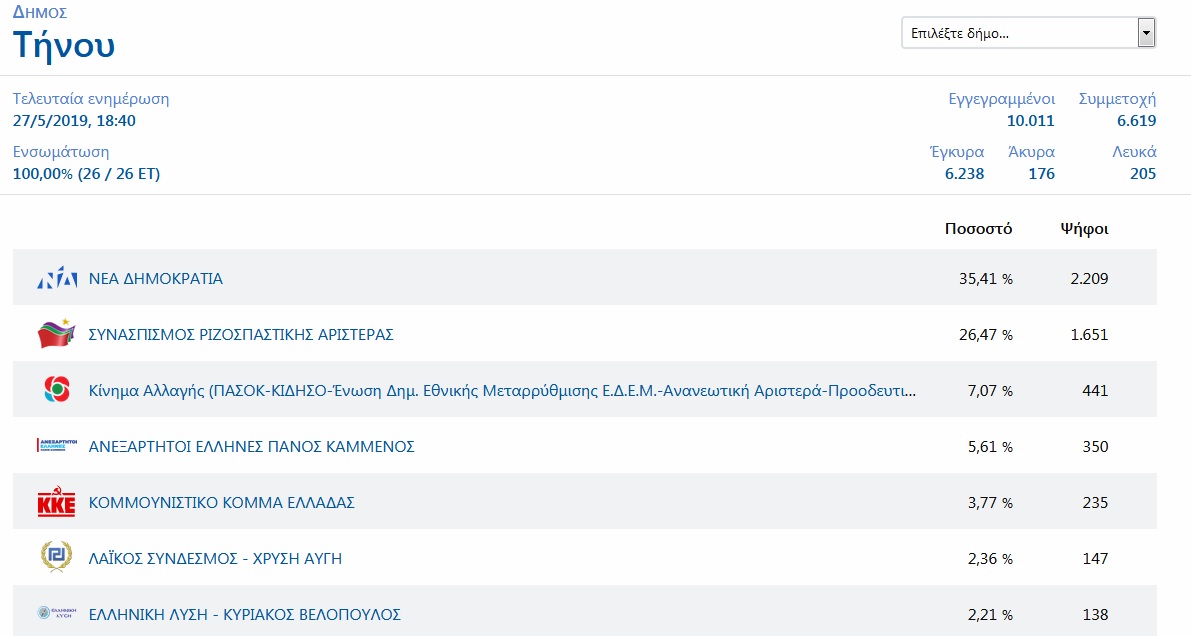Open ΑΝΕΞΑΡΤΗΤΟΙ ΕΛΛΗΝΕΣ ΠΑΝΟΣ ΚΑΜΜΕΝΟΣ link
The width and height of the screenshot is (1191, 636).
tap(252, 447)
